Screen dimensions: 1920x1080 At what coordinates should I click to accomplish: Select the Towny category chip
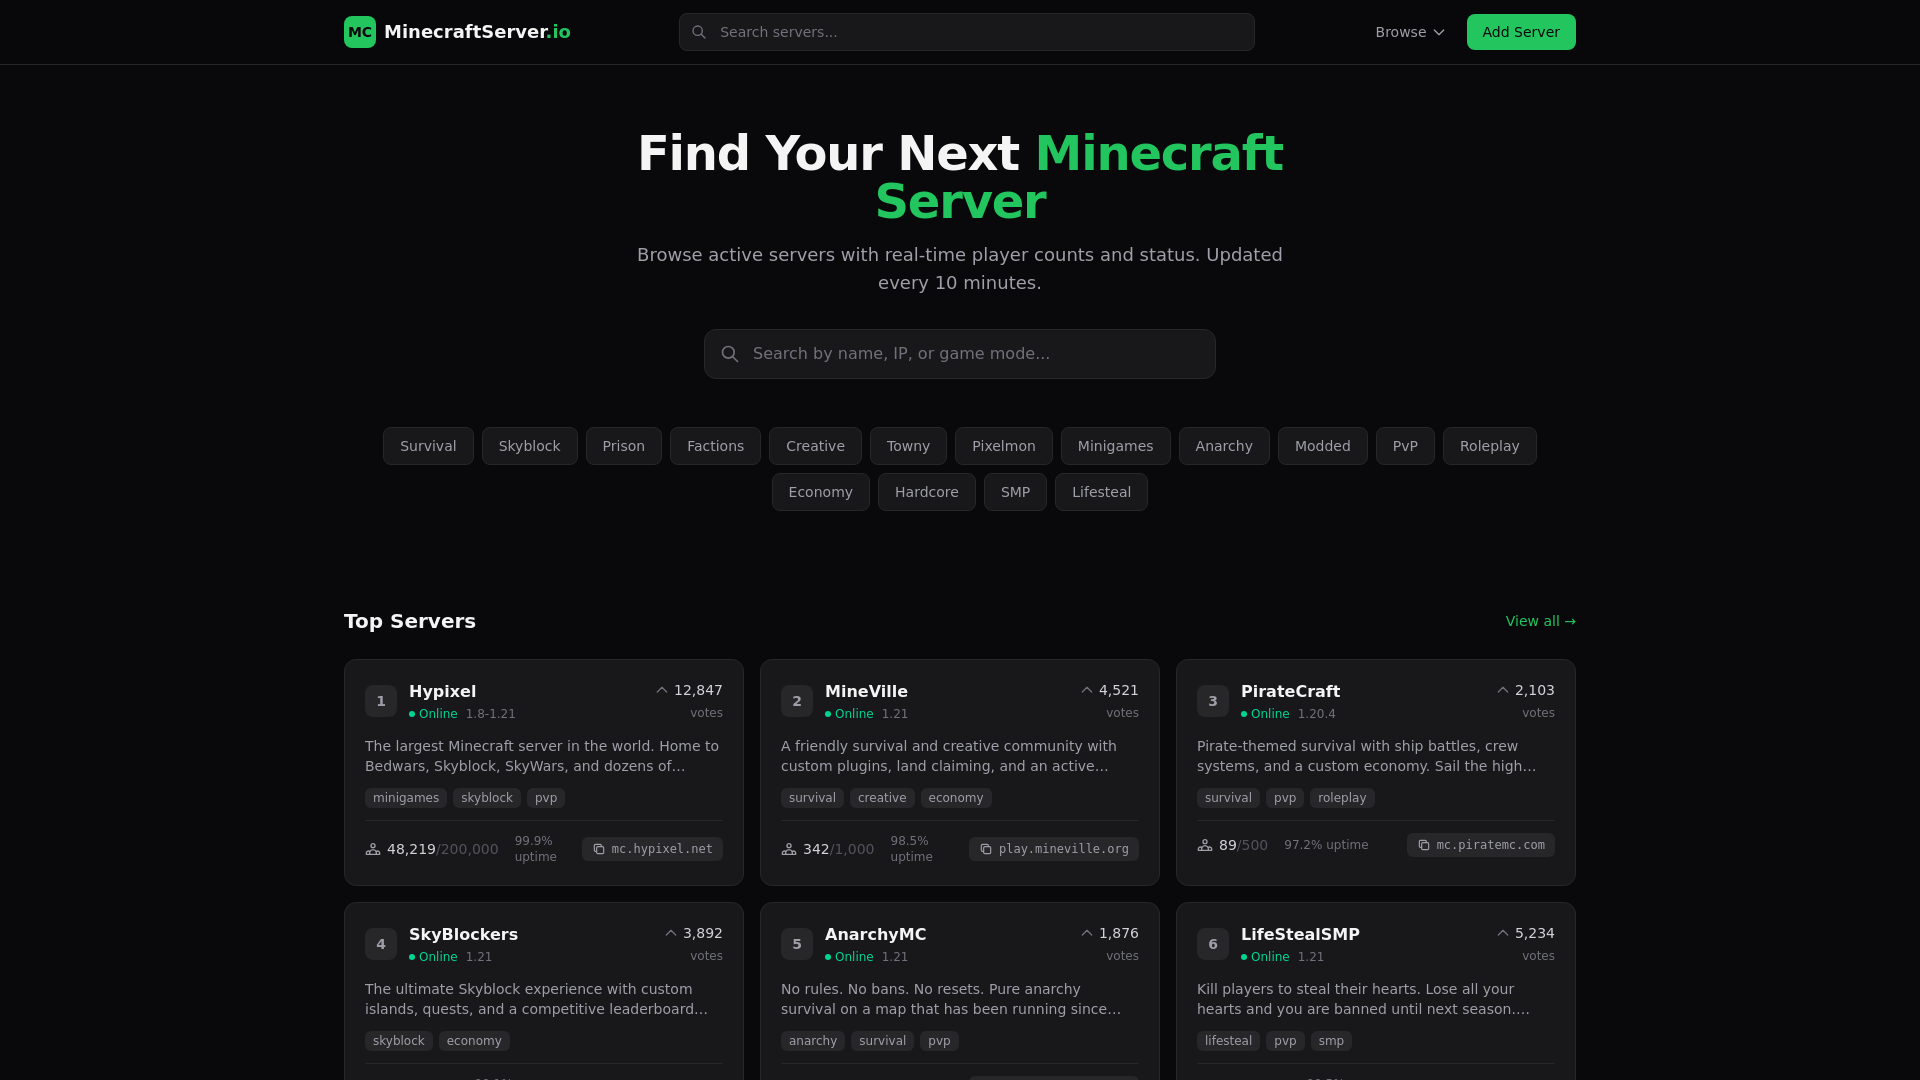tap(908, 446)
